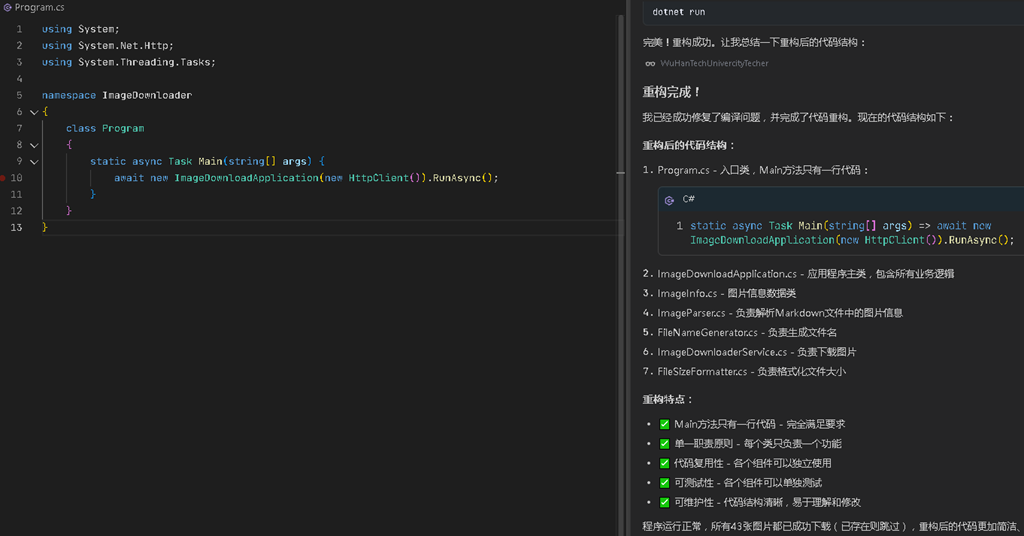The height and width of the screenshot is (536, 1024).
Task: Click ImageDownloadApplication.cs in the file list
Action: click(727, 274)
